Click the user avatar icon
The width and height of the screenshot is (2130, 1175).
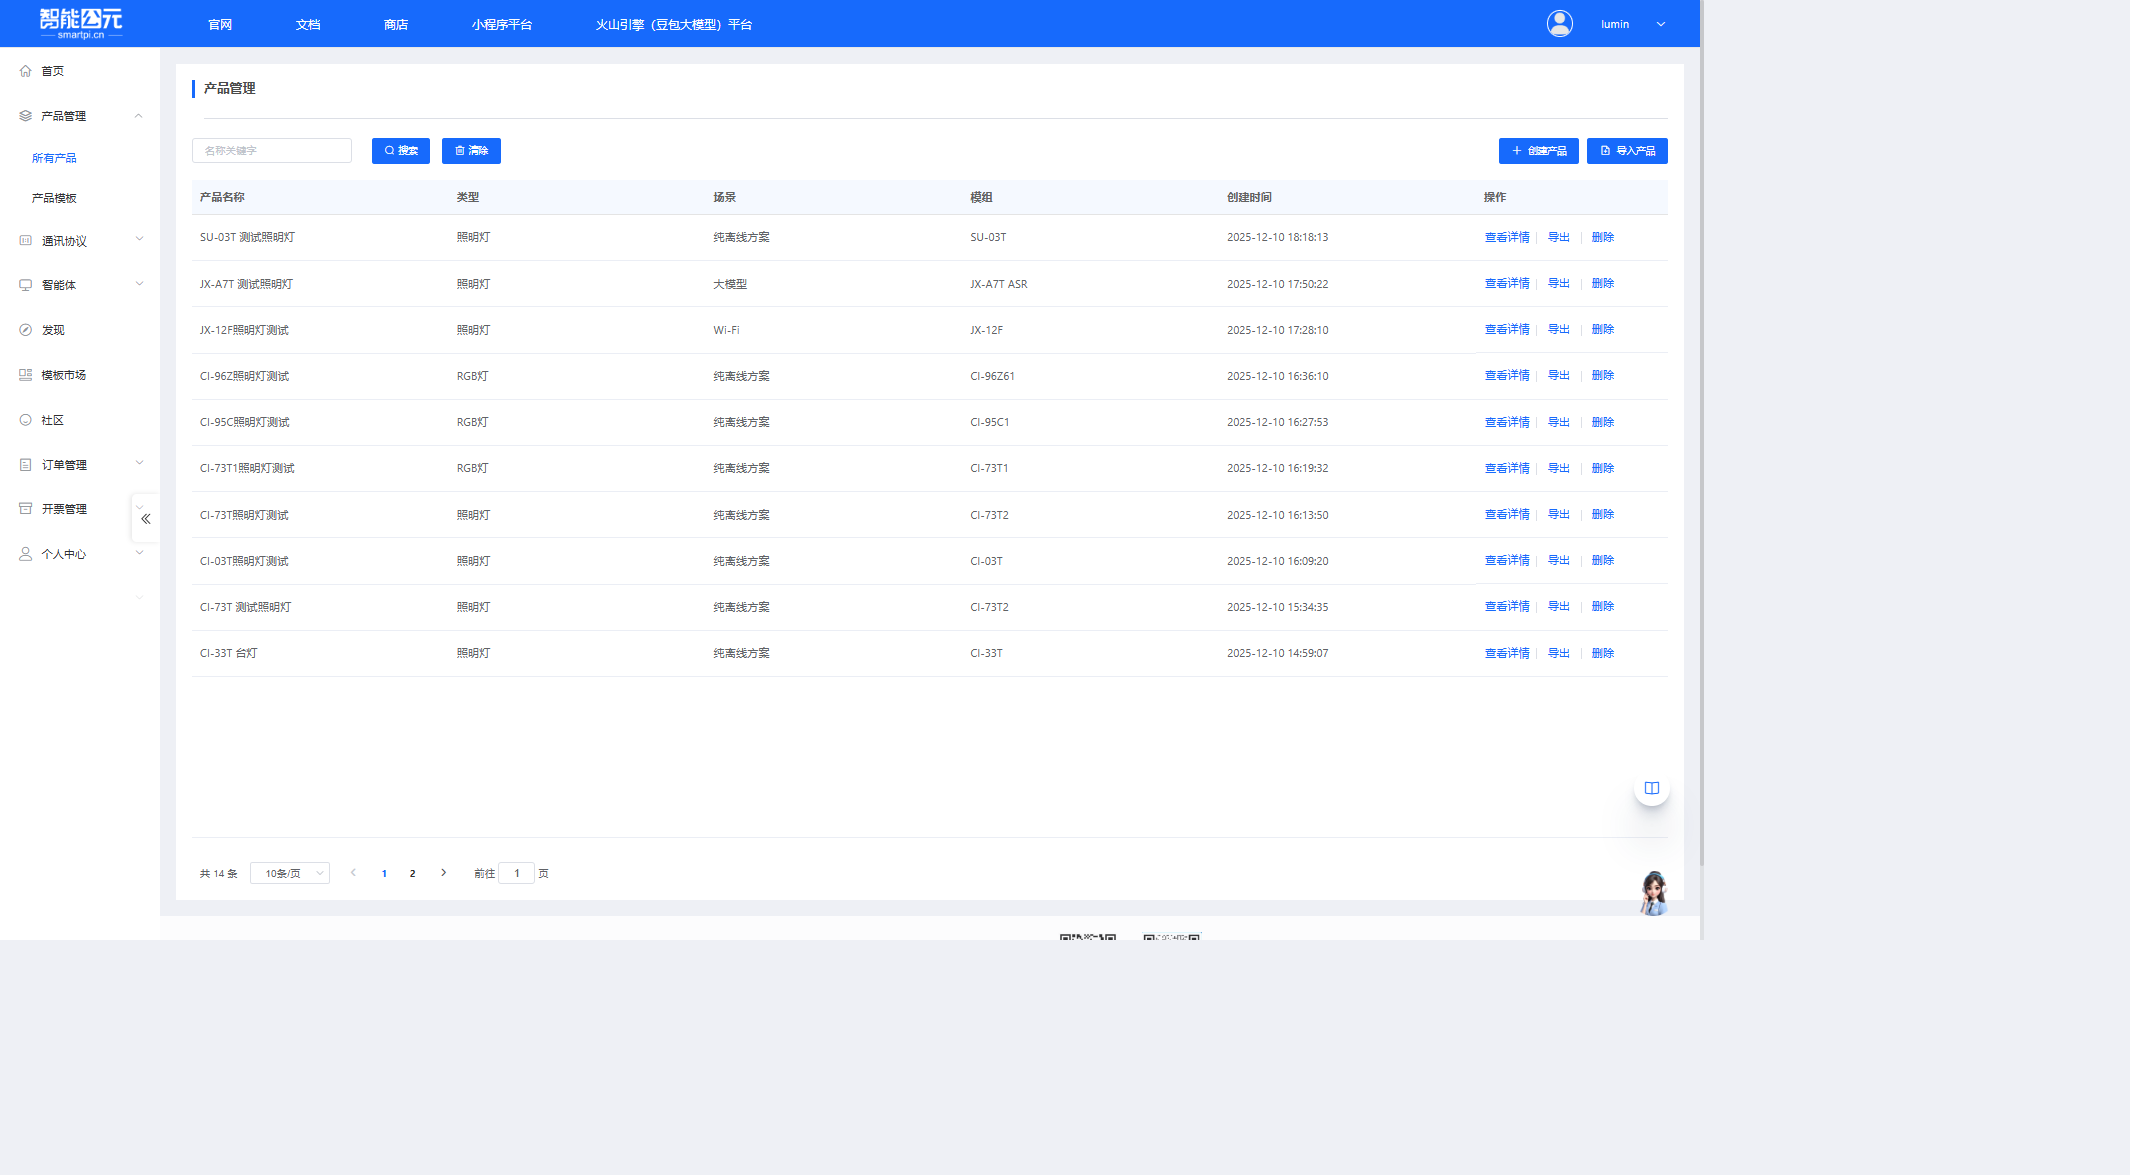(1559, 24)
